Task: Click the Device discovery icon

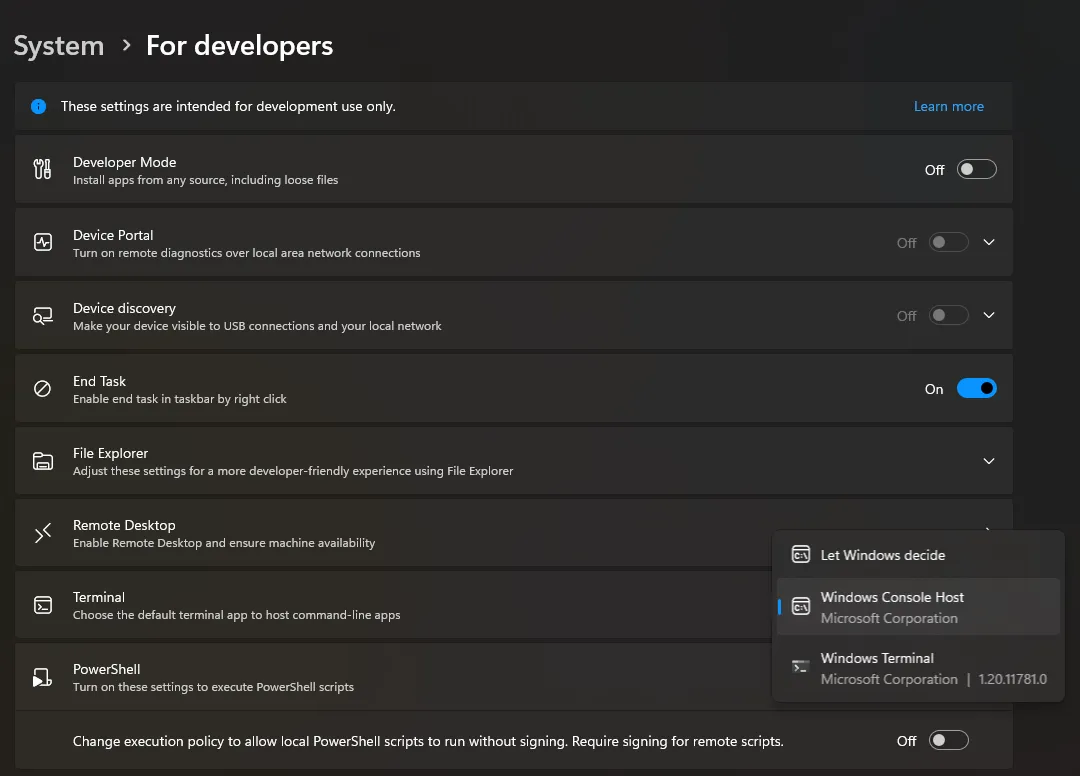Action: [x=41, y=315]
